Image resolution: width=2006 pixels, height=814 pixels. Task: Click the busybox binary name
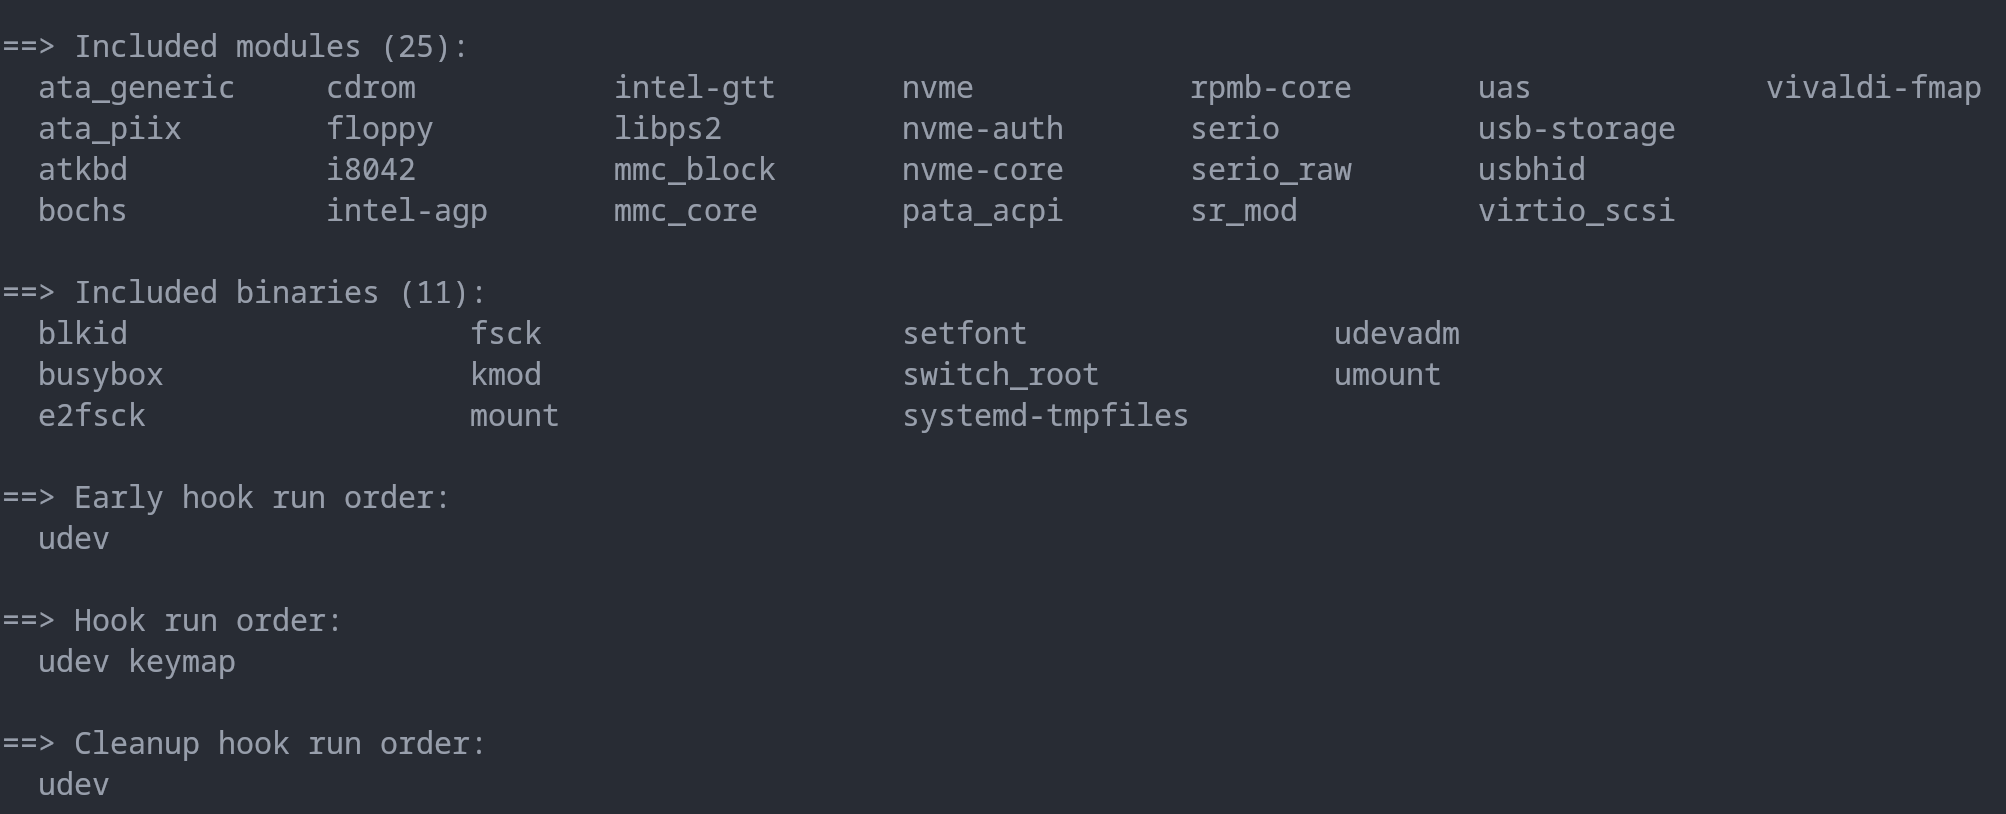coord(100,375)
